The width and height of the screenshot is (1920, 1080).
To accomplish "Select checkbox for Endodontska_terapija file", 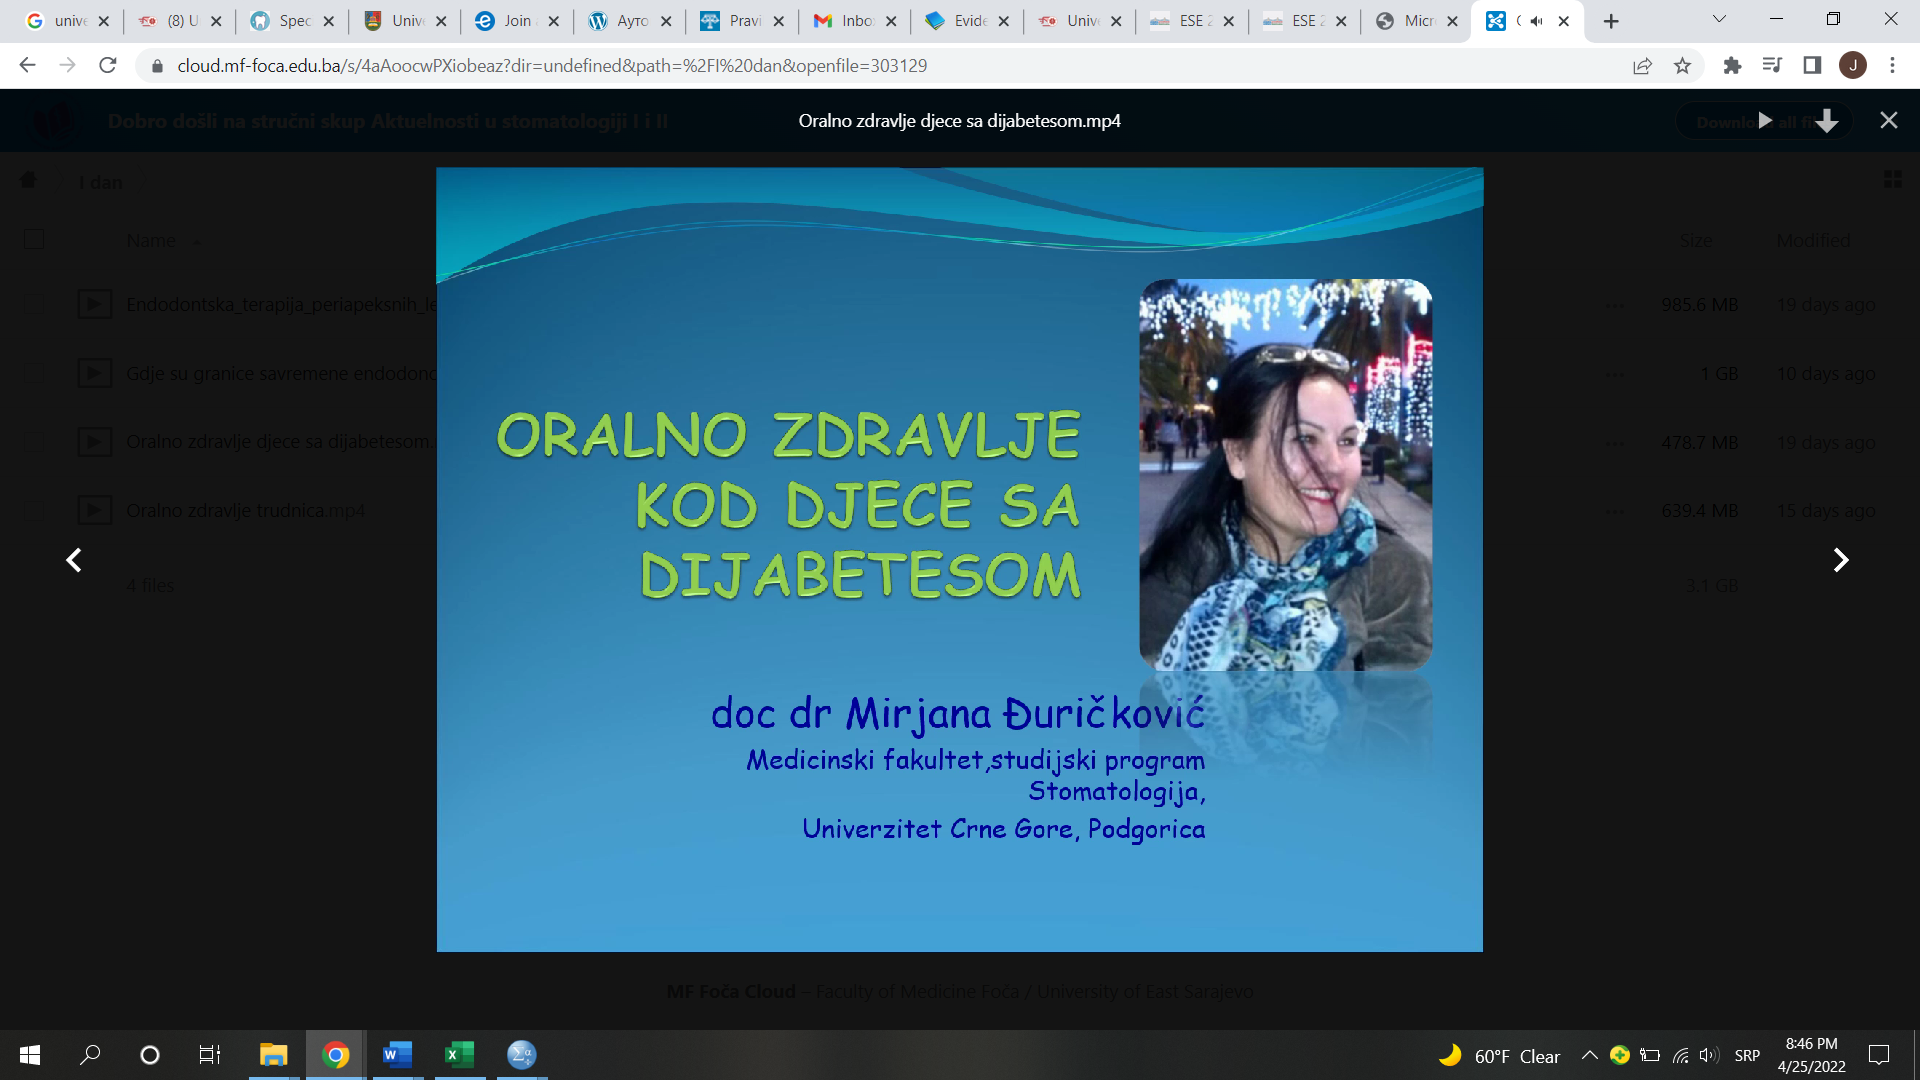I will tap(34, 304).
